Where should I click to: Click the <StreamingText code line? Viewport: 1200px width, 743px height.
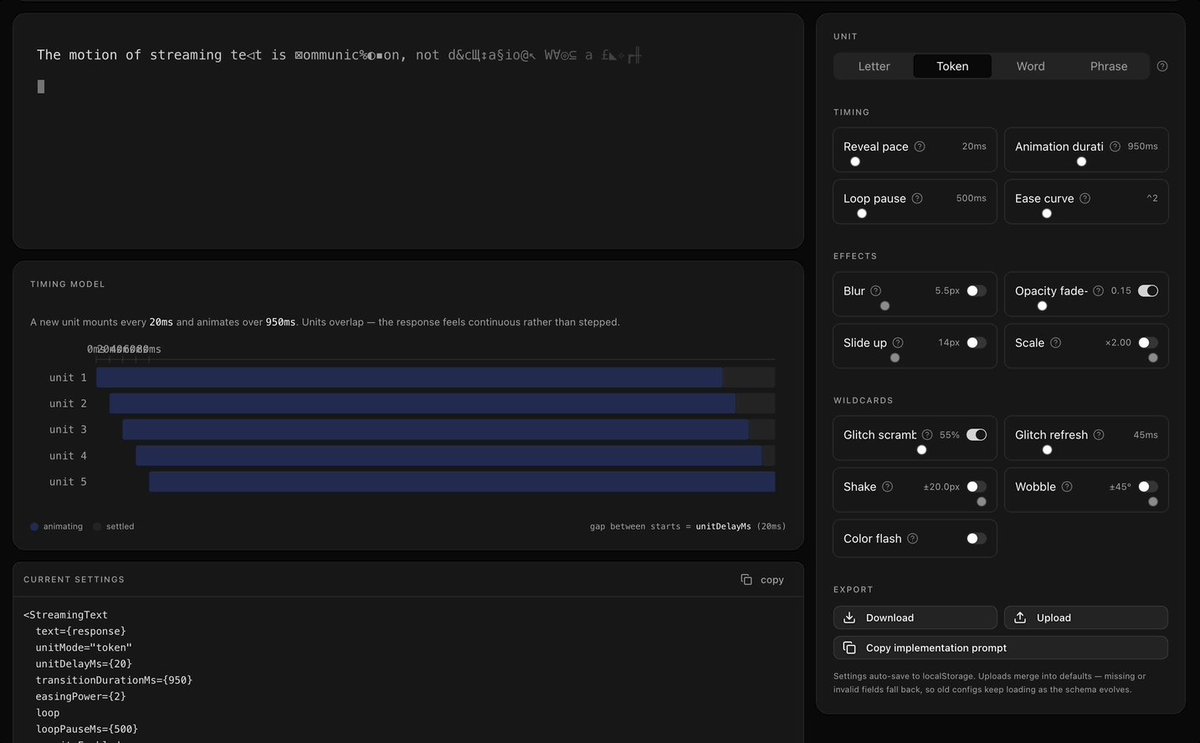tap(66, 615)
